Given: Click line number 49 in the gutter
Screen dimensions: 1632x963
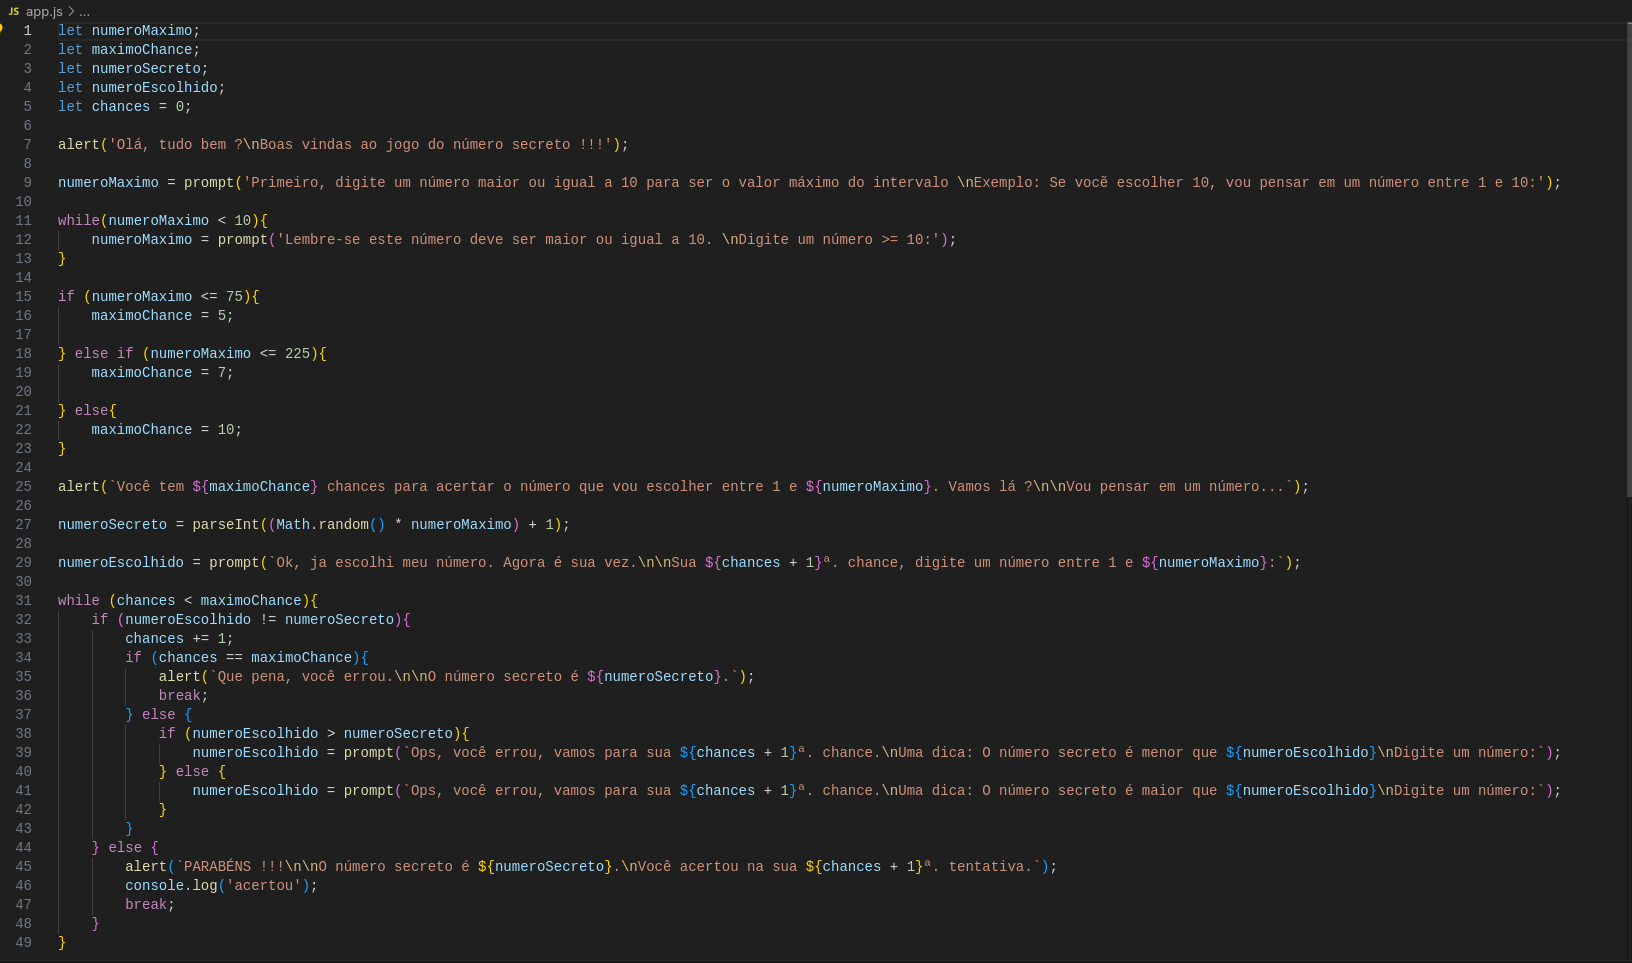Looking at the screenshot, I should tap(23, 943).
